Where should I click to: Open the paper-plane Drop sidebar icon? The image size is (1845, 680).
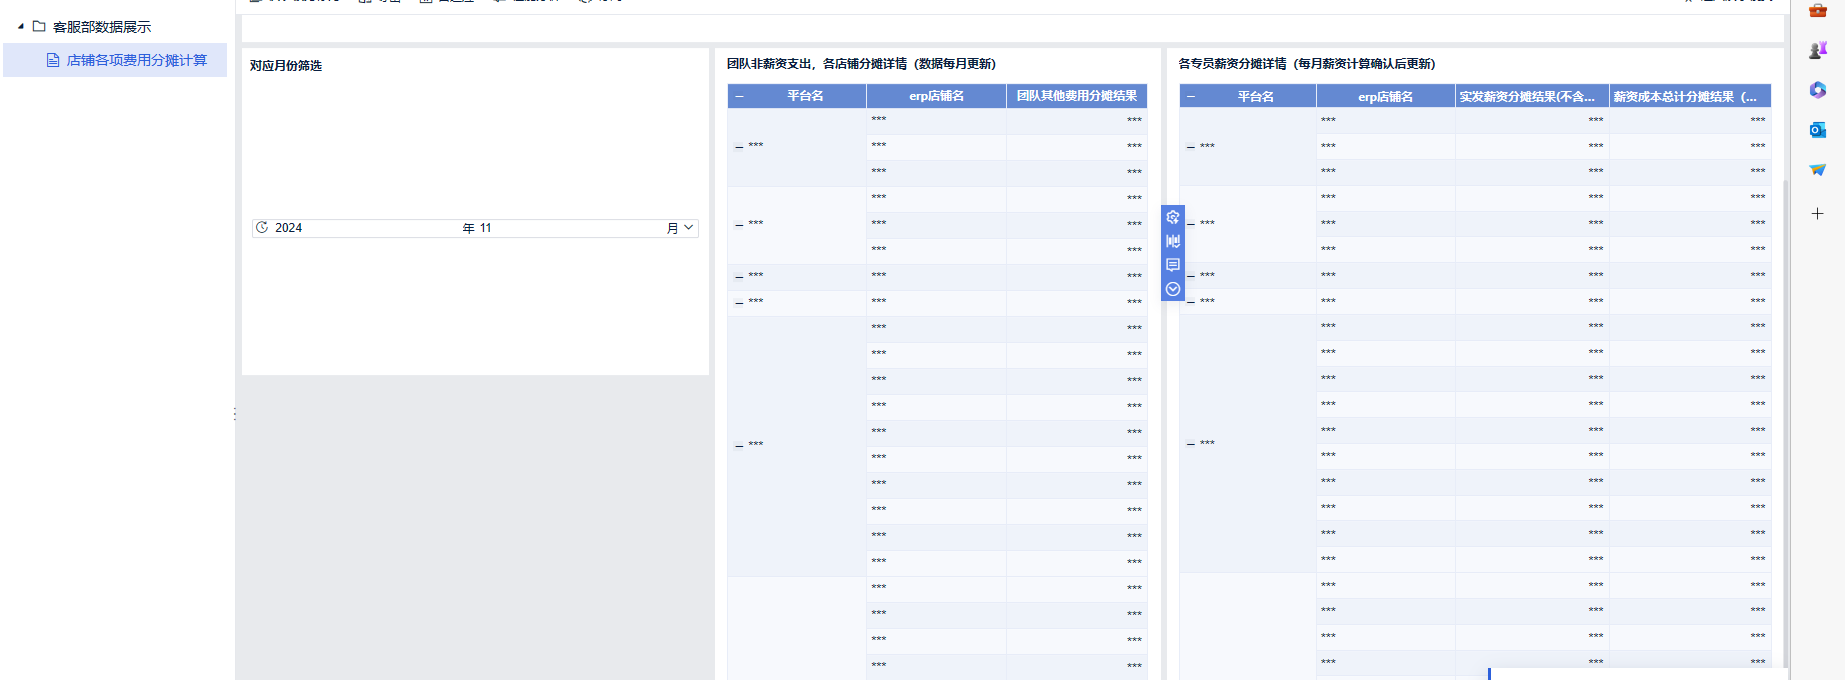point(1818,170)
